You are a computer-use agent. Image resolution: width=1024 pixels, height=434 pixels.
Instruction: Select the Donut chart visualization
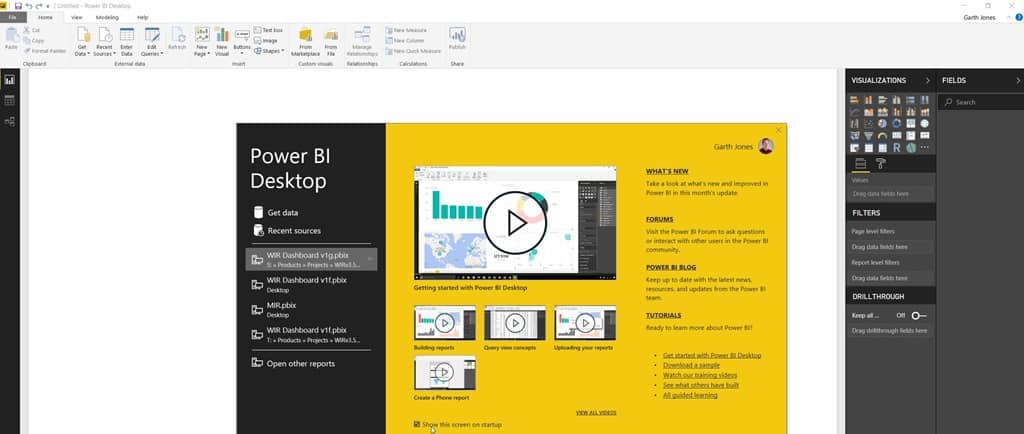[896, 123]
